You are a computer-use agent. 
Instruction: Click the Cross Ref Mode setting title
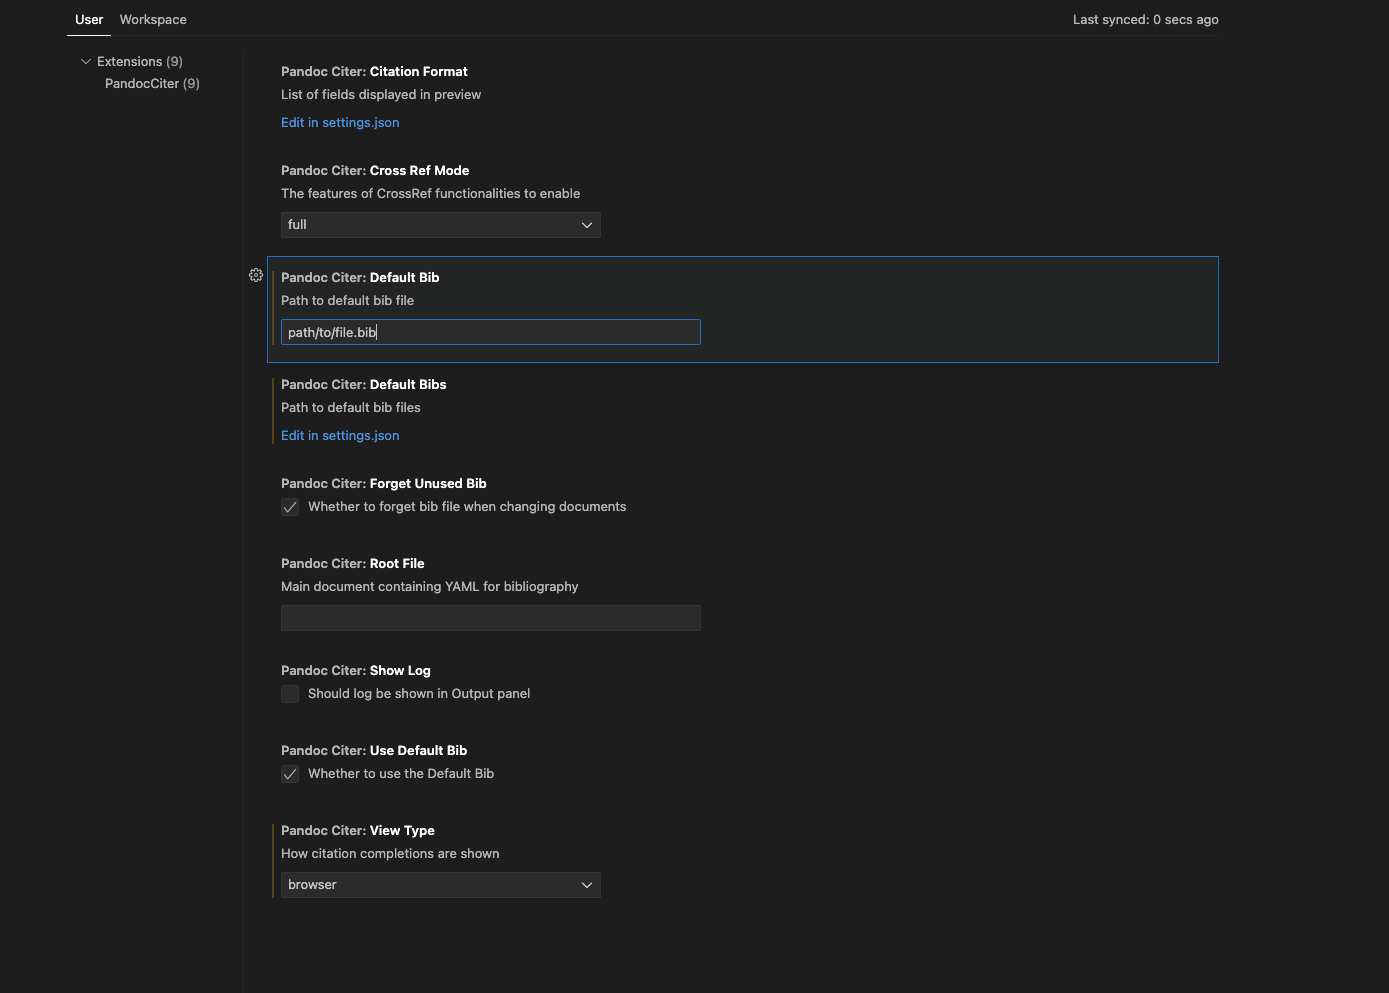375,170
